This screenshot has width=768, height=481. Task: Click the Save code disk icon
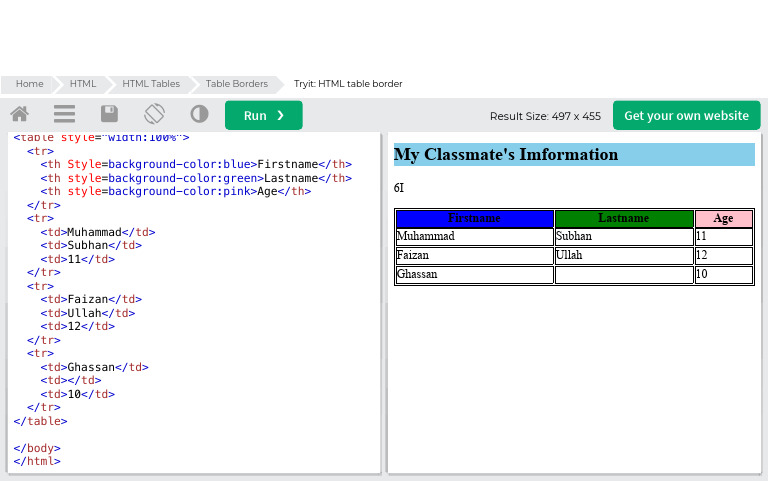(x=109, y=115)
